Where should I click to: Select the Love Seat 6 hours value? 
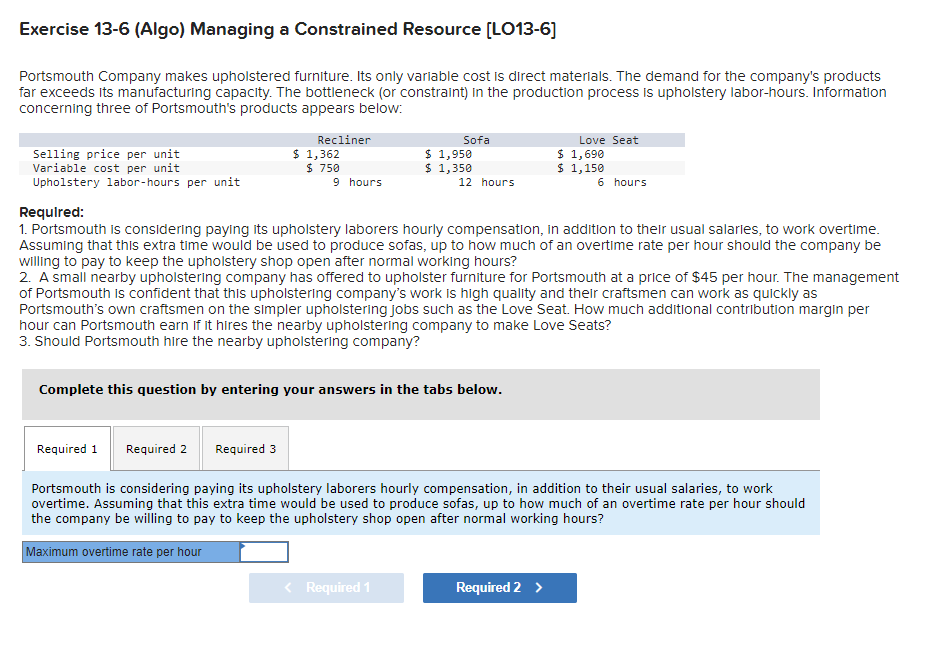[x=622, y=182]
